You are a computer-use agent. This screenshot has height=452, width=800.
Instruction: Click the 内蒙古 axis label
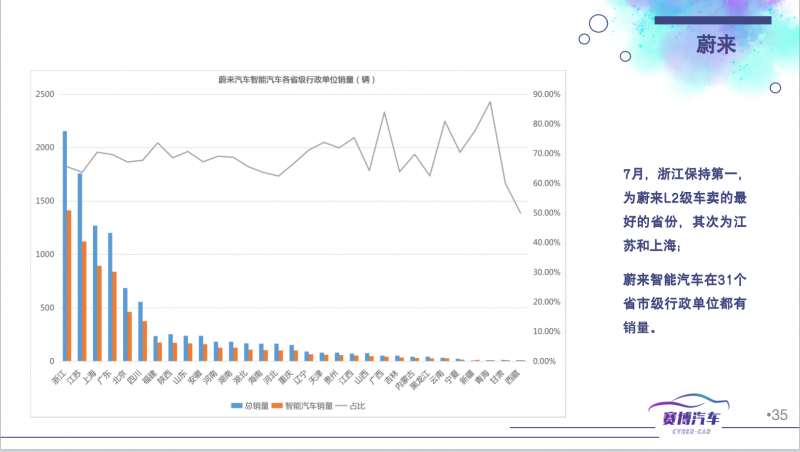coord(404,380)
